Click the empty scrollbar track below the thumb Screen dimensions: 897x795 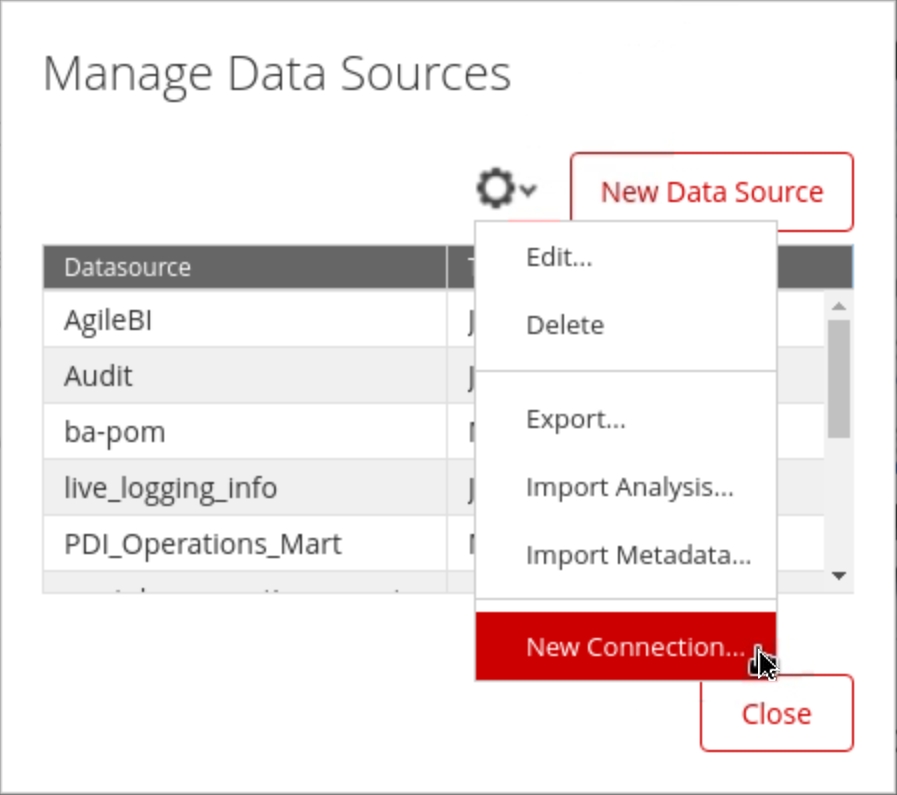(x=839, y=500)
